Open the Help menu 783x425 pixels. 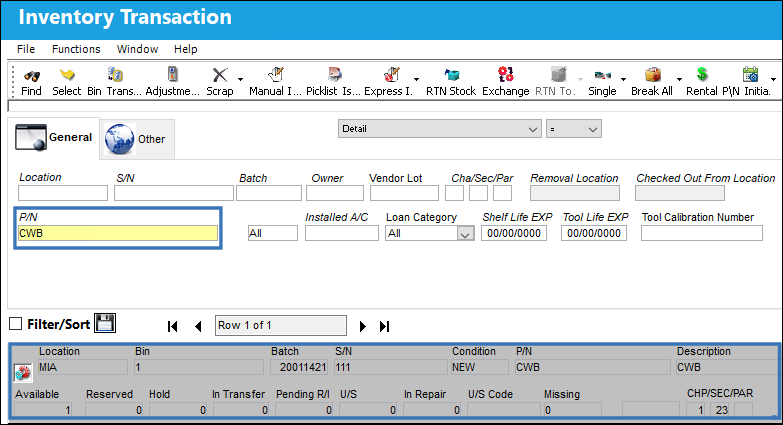[186, 49]
